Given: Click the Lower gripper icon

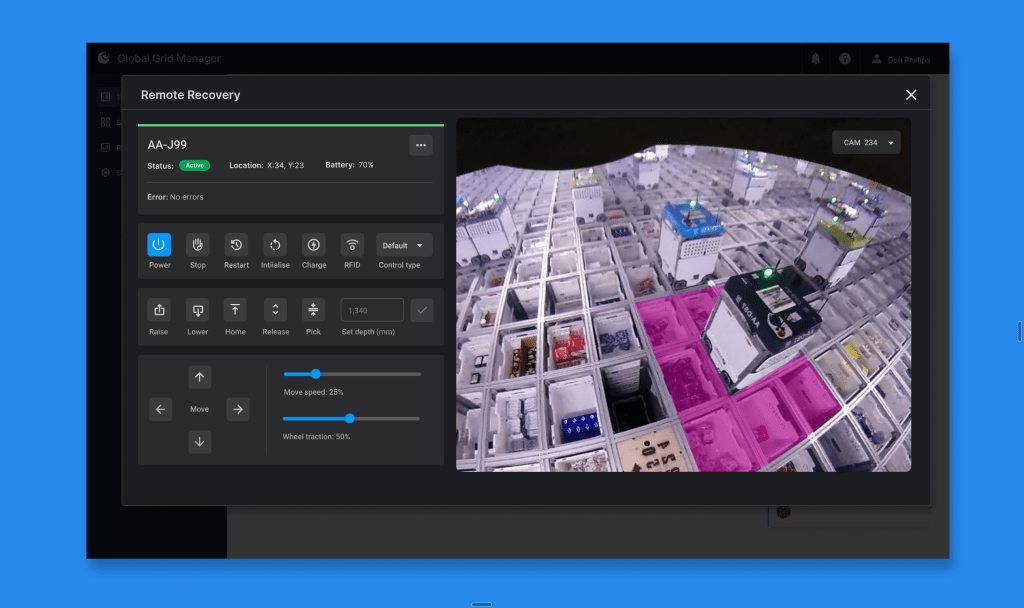Looking at the screenshot, I should click(x=198, y=310).
